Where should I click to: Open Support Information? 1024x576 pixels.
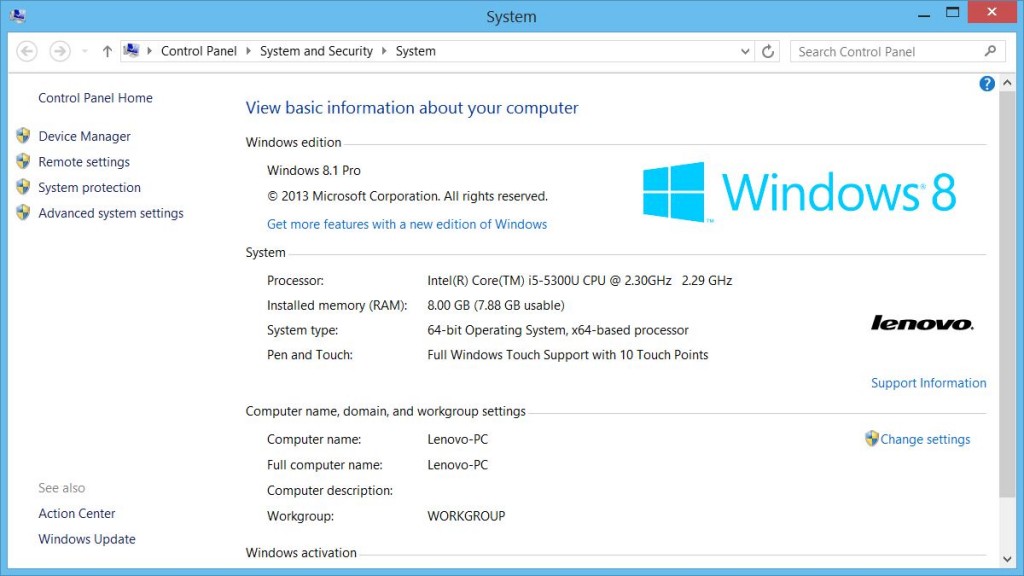[928, 382]
